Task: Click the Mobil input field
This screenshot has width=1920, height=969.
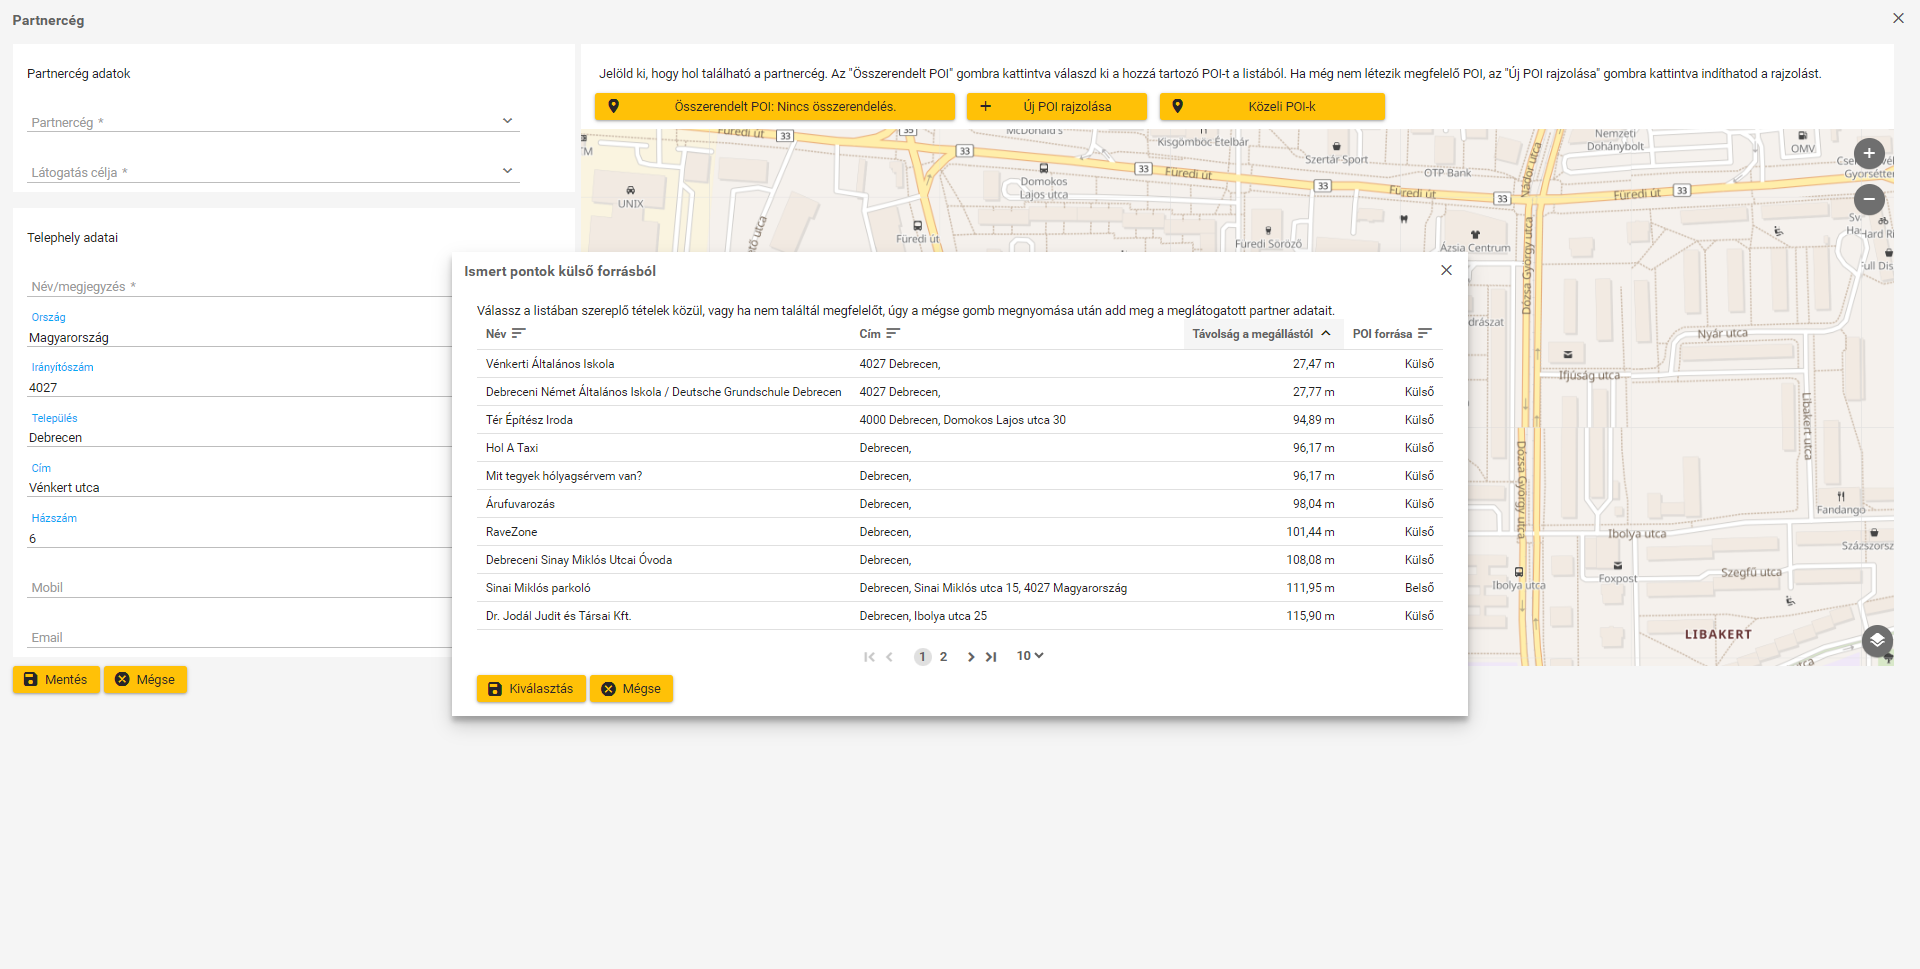Action: point(240,588)
